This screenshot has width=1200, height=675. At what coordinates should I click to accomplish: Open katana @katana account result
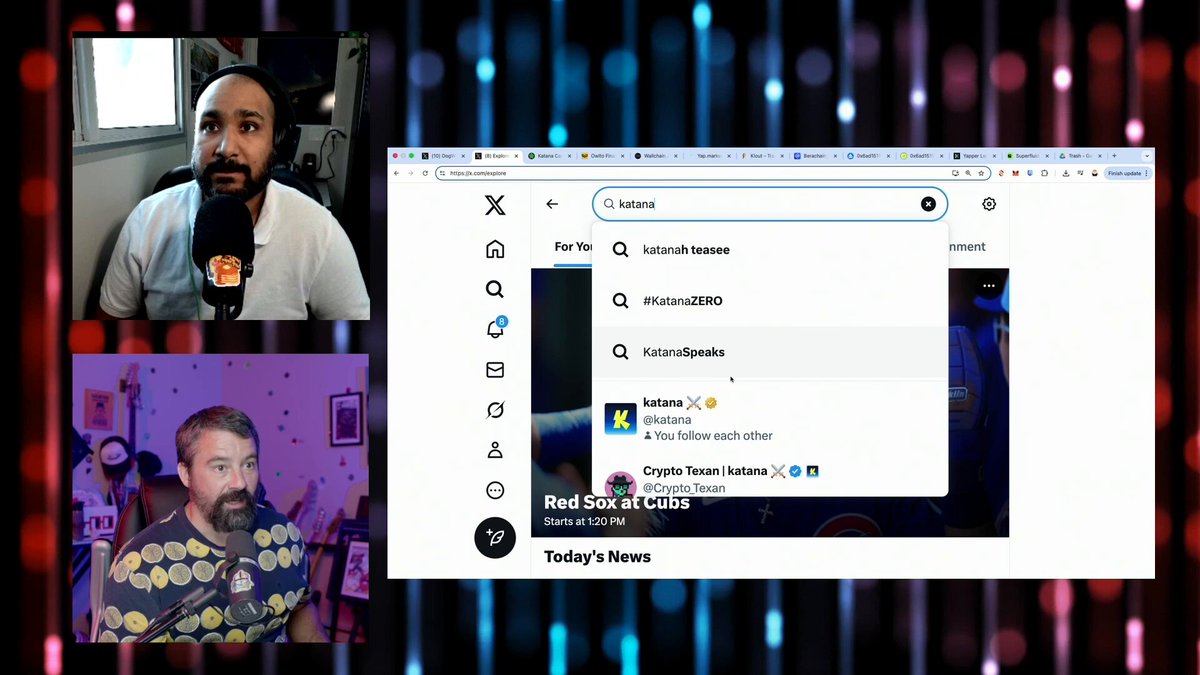[x=770, y=419]
